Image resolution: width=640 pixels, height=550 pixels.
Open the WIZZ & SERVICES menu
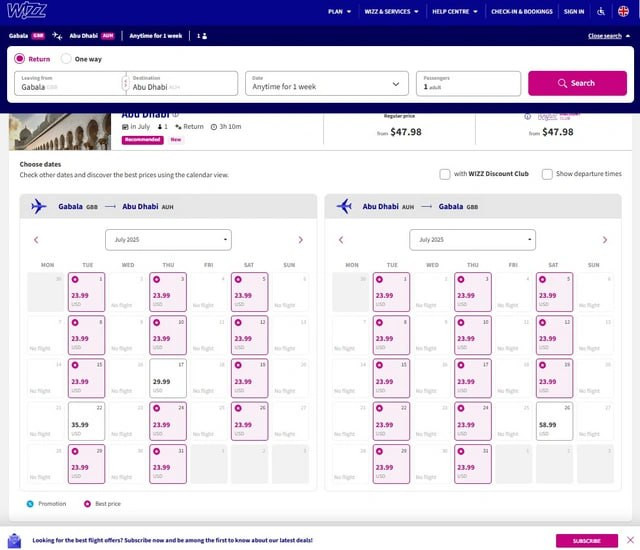391,11
